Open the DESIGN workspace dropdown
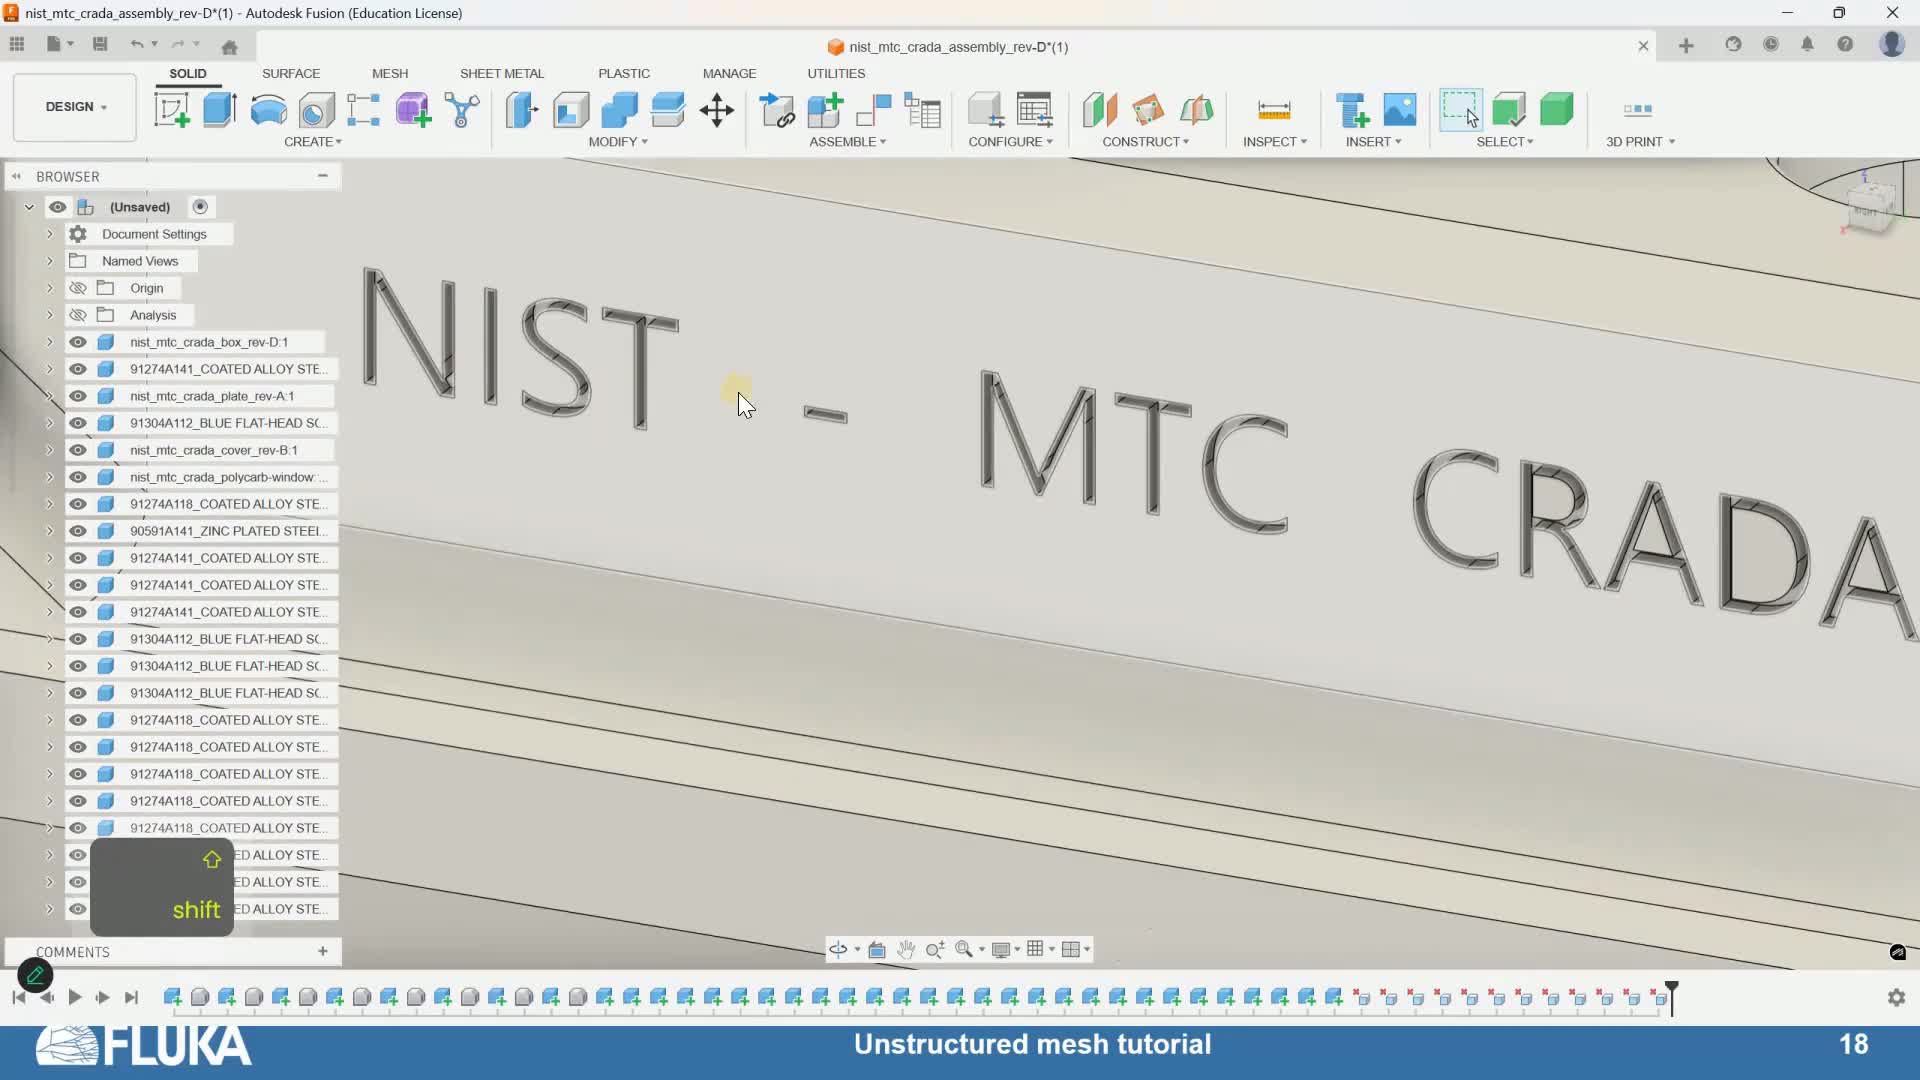Viewport: 1920px width, 1080px height. [x=75, y=107]
